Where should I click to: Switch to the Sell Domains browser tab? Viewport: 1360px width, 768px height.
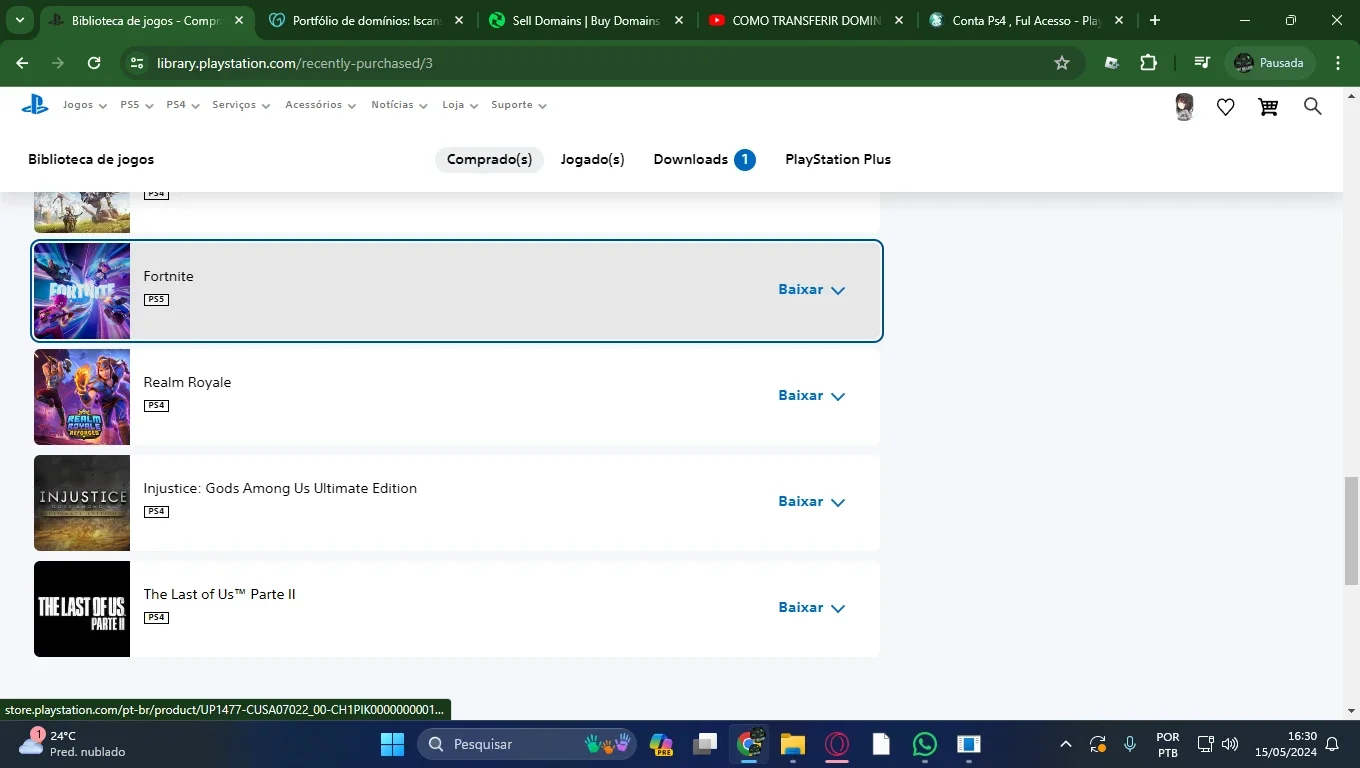(x=585, y=20)
